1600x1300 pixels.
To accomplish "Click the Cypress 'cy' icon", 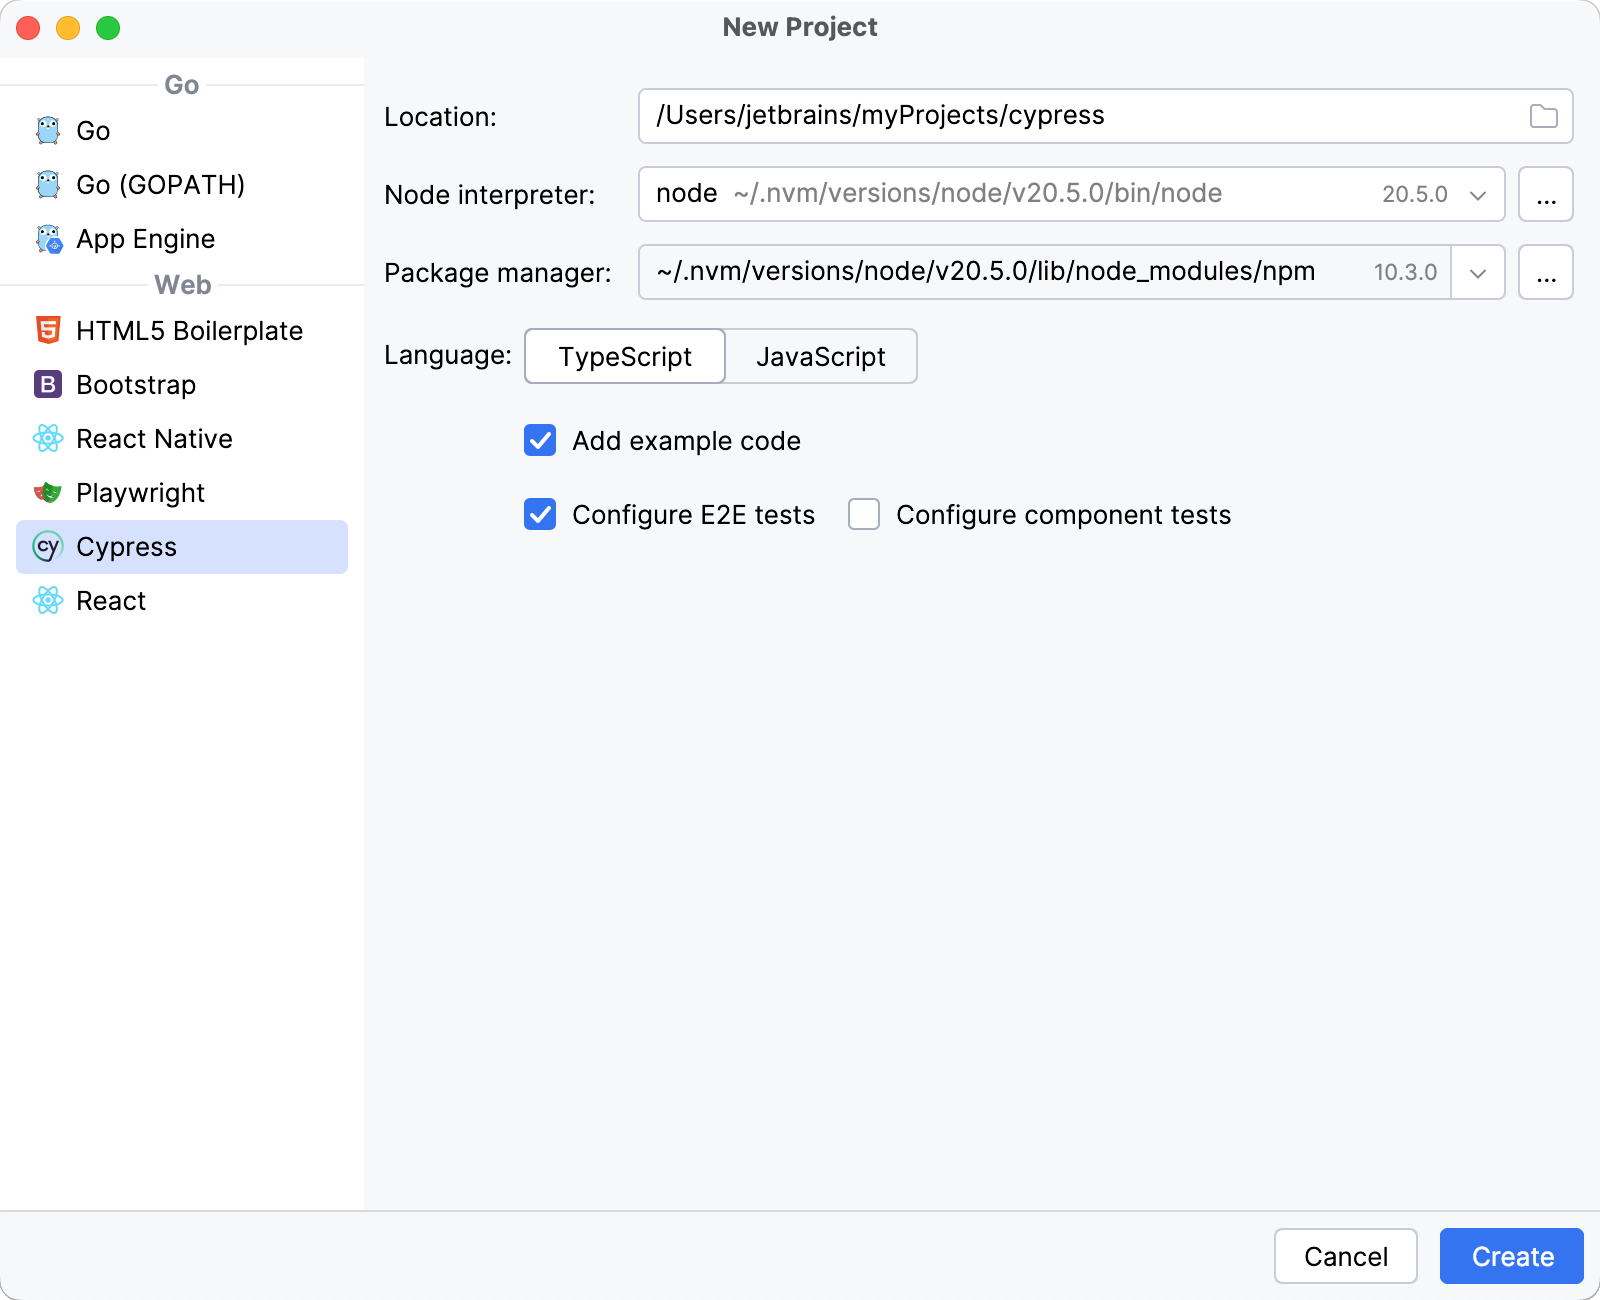I will click(48, 547).
